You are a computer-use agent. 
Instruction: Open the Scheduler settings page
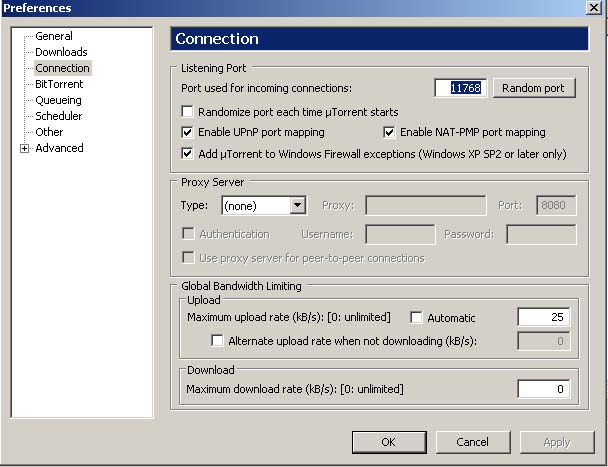coord(59,116)
